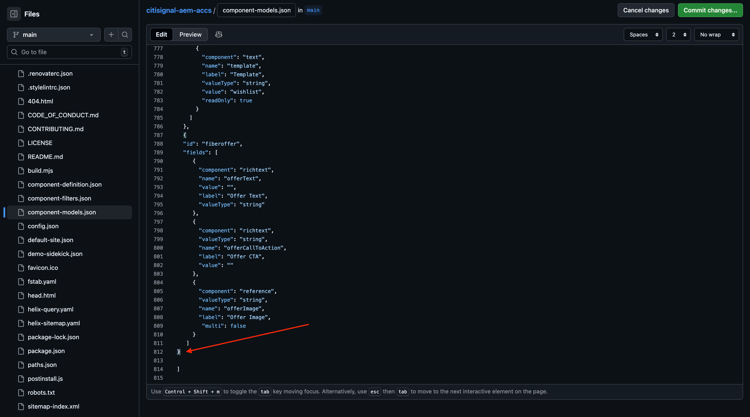Screen dimensions: 750x417
Task: Open the file search magnifier icon
Action: [125, 34]
